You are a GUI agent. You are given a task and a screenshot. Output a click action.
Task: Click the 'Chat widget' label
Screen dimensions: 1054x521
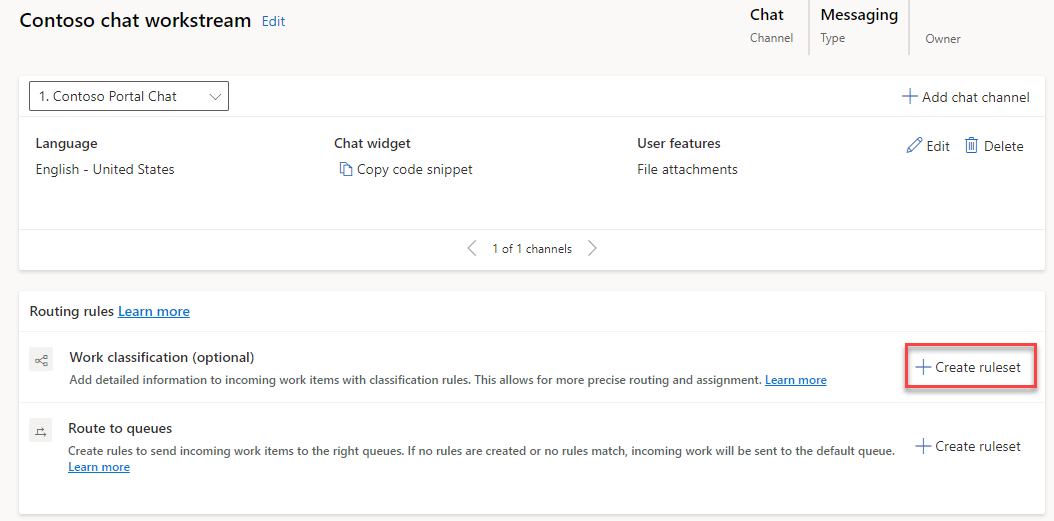[372, 143]
